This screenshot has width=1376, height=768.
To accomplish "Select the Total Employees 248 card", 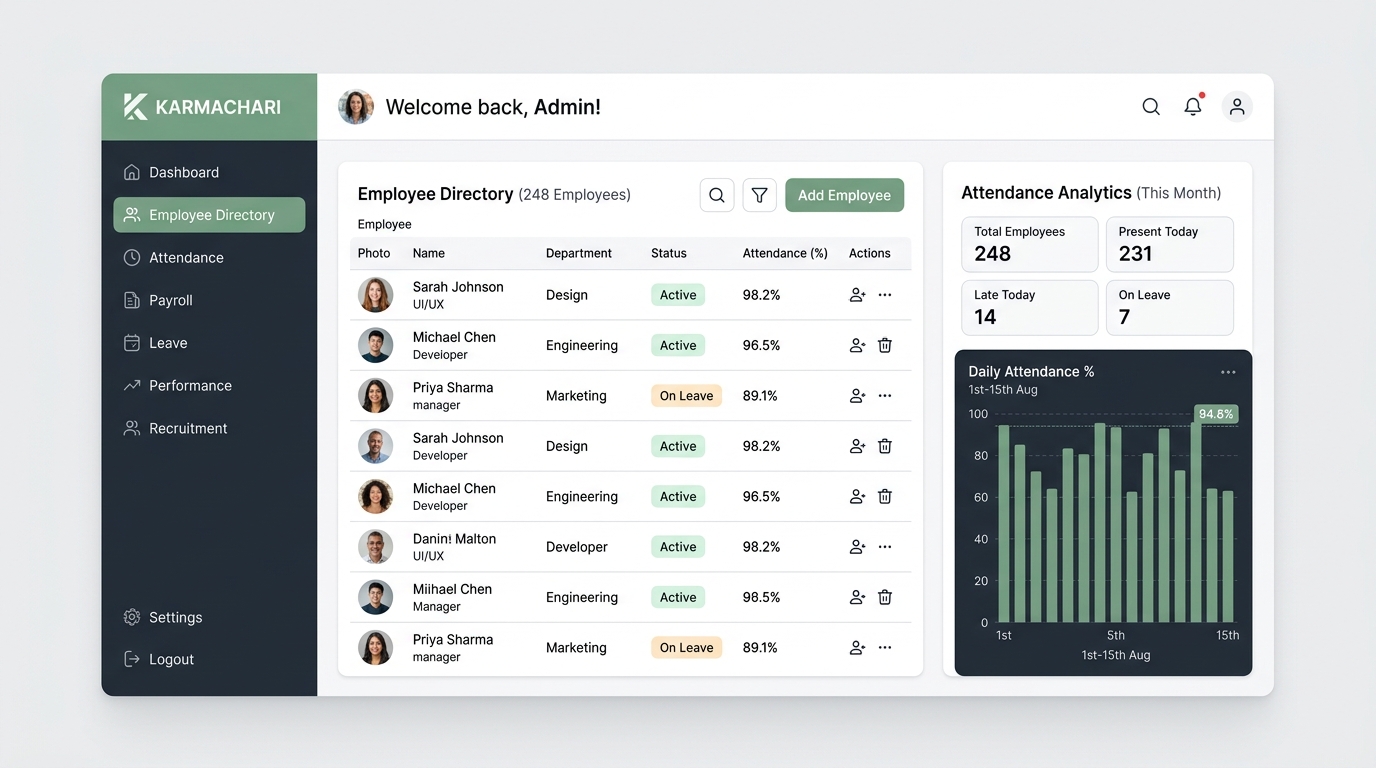I will pos(1030,244).
